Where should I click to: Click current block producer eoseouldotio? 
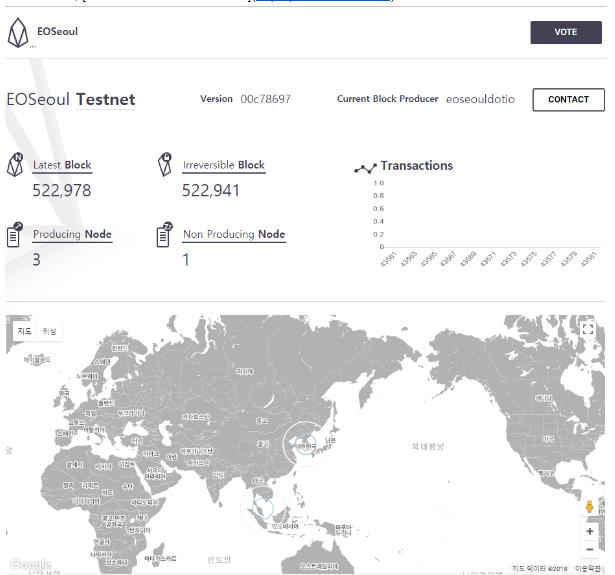click(480, 99)
